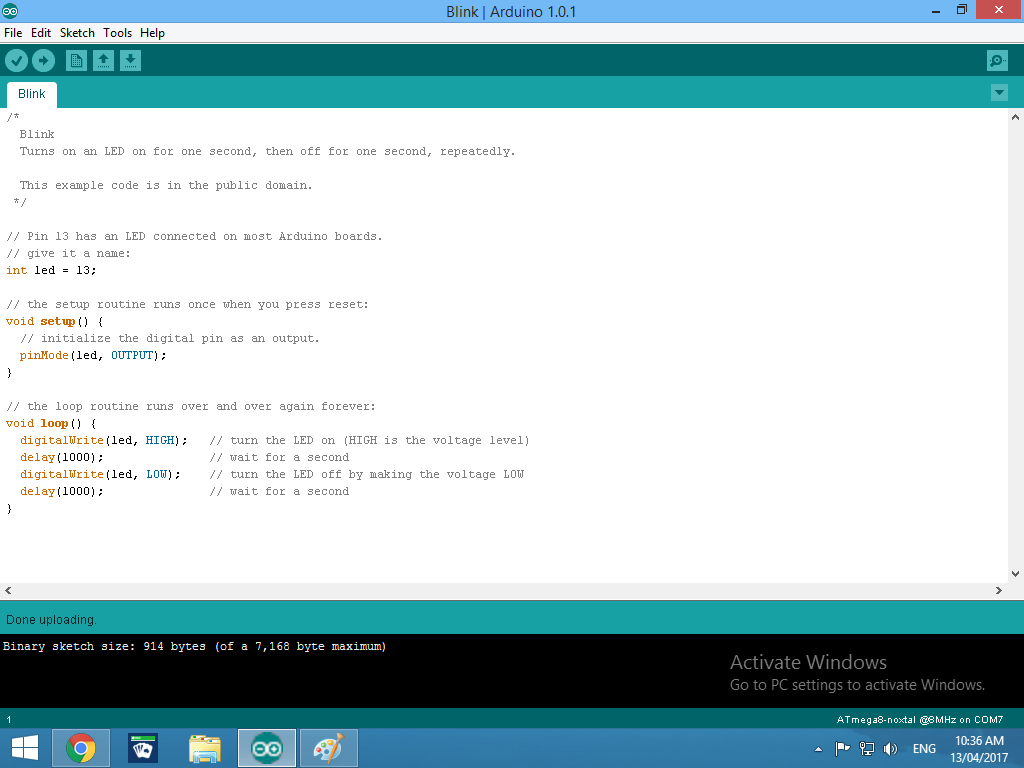Viewport: 1024px width, 768px height.
Task: Click on 'digitalWrite(led, LOW);' statement
Action: tap(100, 474)
